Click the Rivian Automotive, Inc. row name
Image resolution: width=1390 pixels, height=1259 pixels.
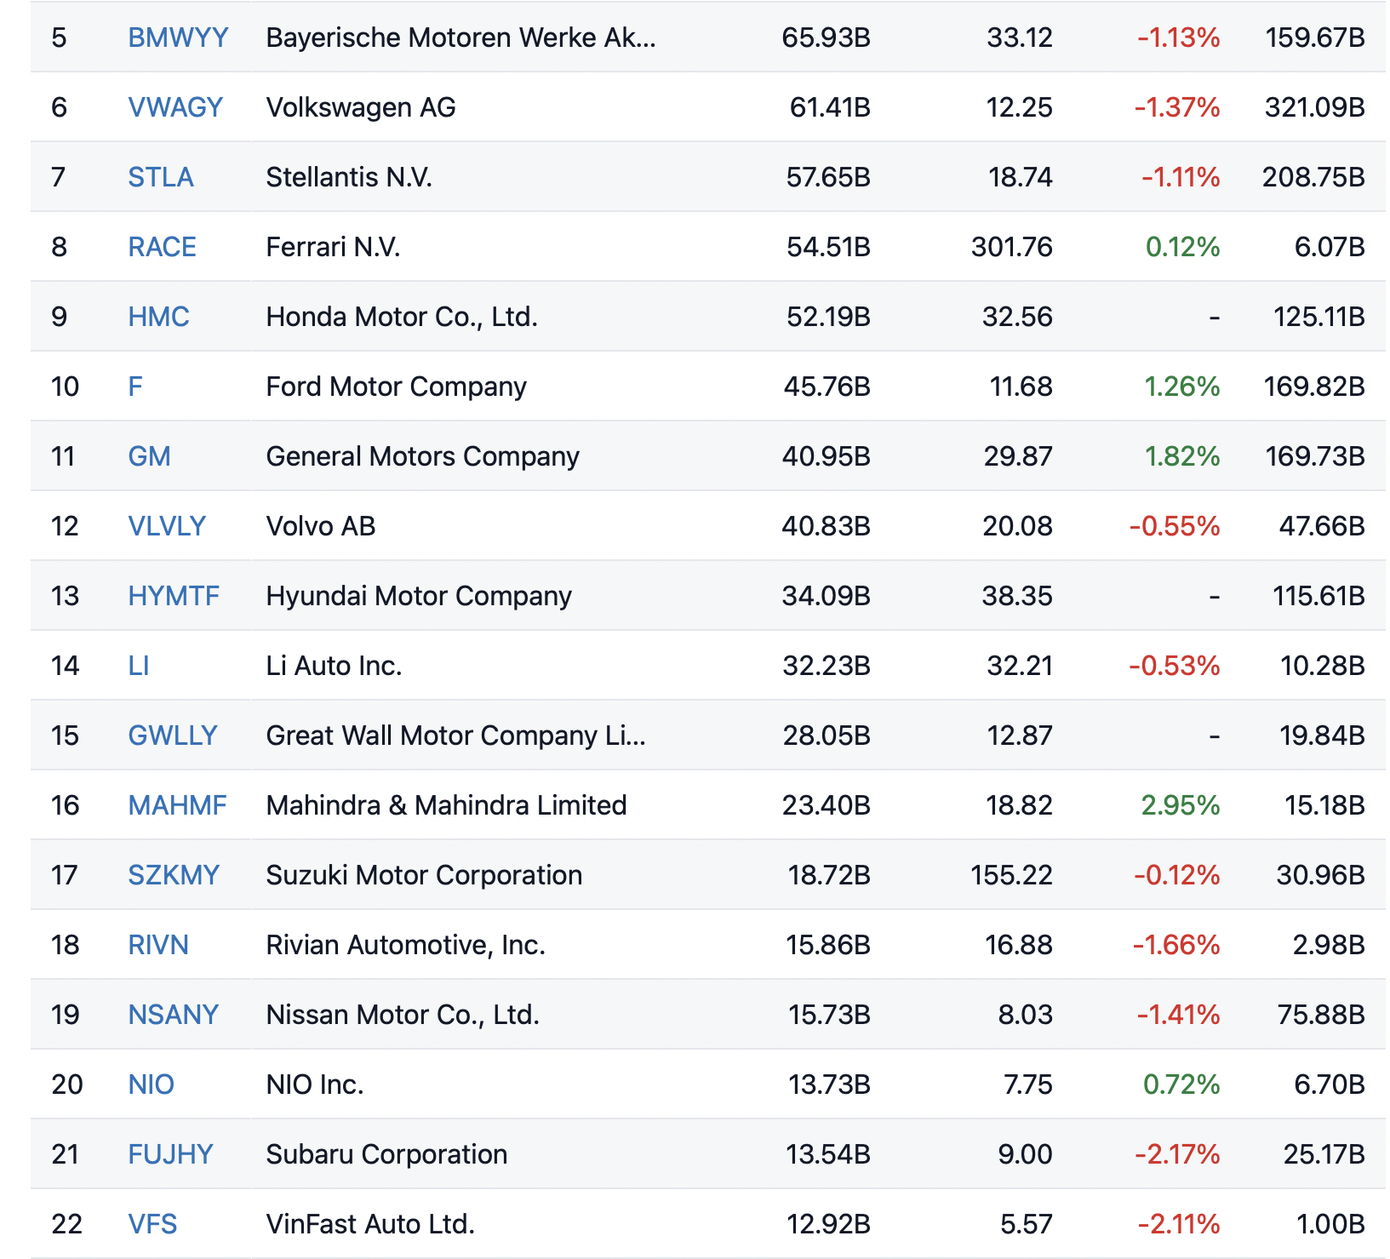(405, 945)
